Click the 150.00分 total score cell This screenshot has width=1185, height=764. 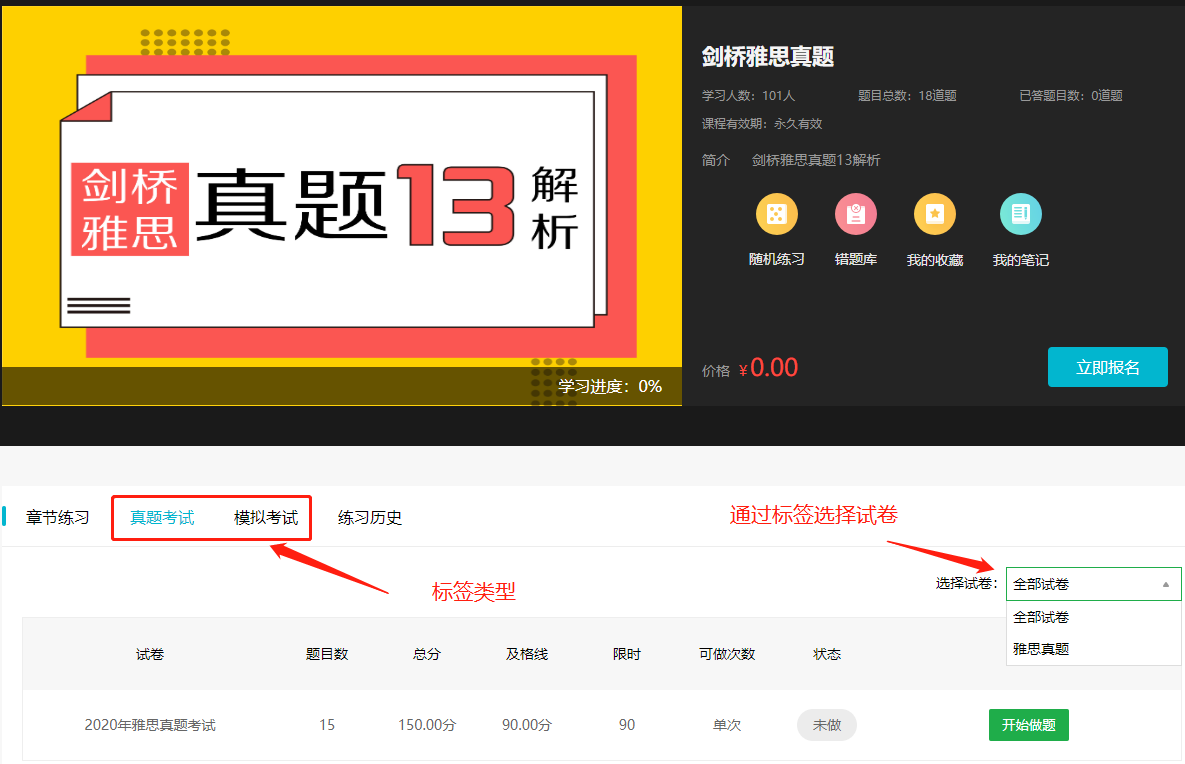pyautogui.click(x=427, y=725)
